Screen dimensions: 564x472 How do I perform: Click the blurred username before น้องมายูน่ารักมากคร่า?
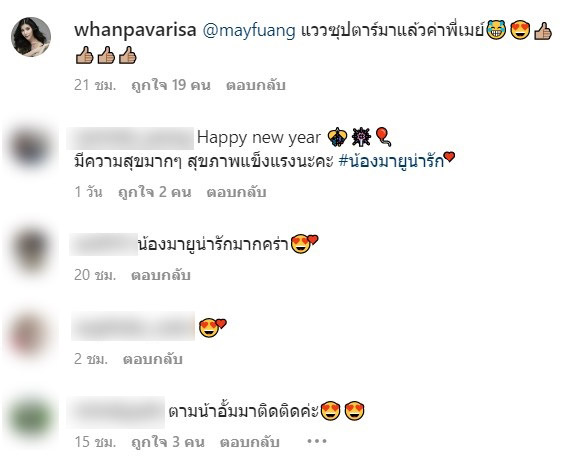click(104, 245)
